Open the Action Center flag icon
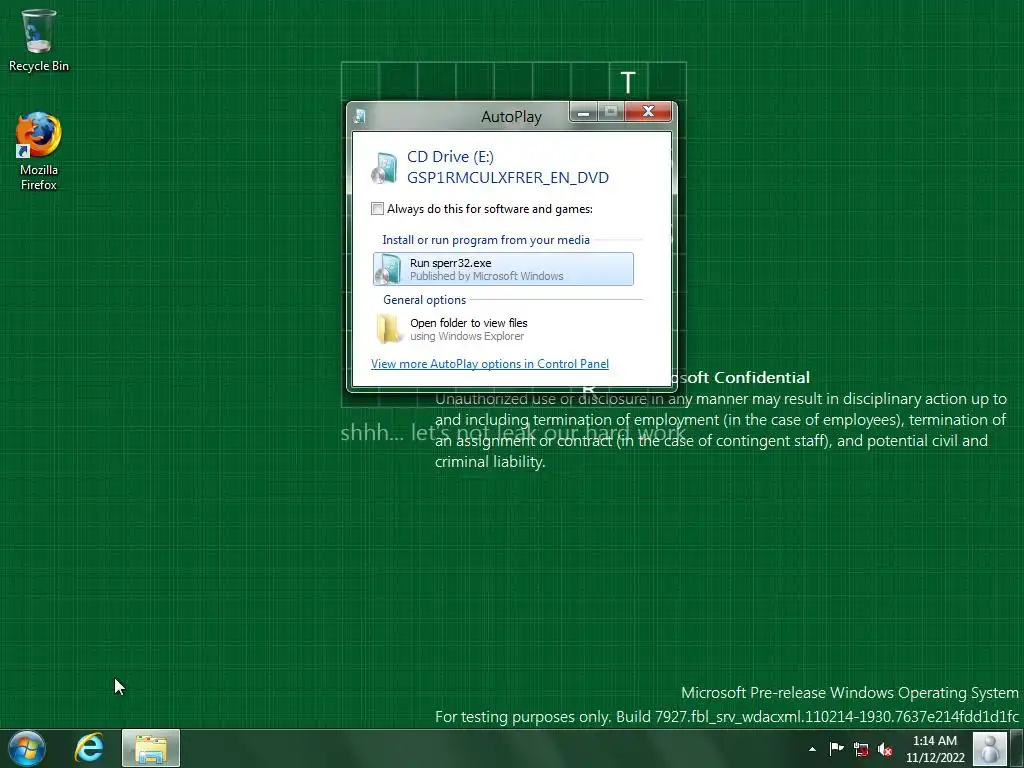 click(x=837, y=749)
